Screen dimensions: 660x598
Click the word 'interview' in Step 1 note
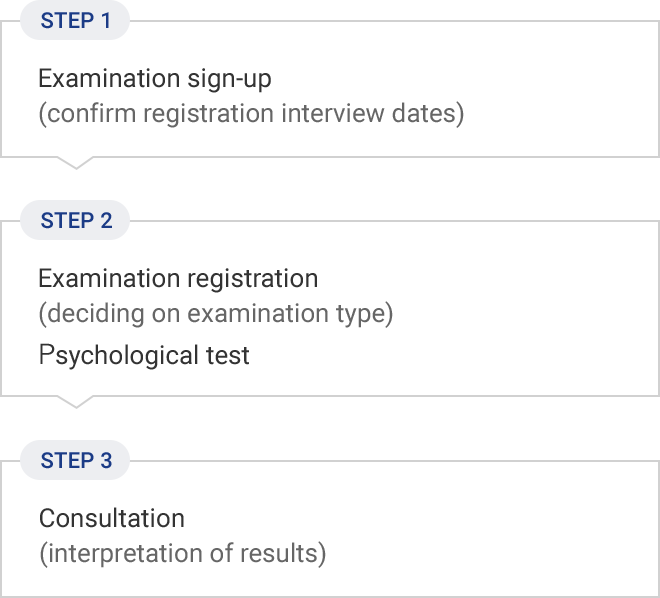(x=333, y=114)
